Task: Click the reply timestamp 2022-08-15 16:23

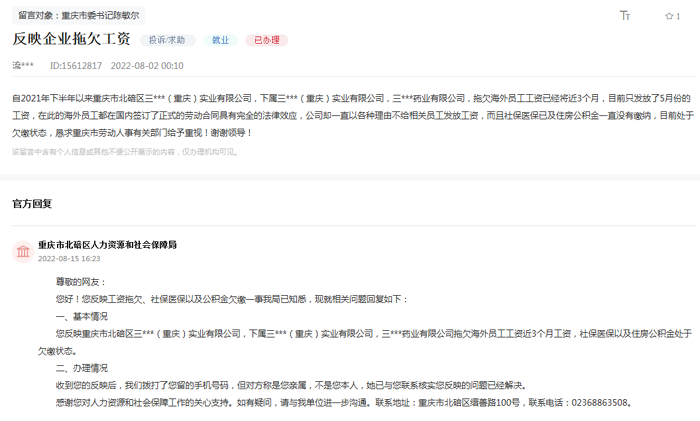Action: 69,258
